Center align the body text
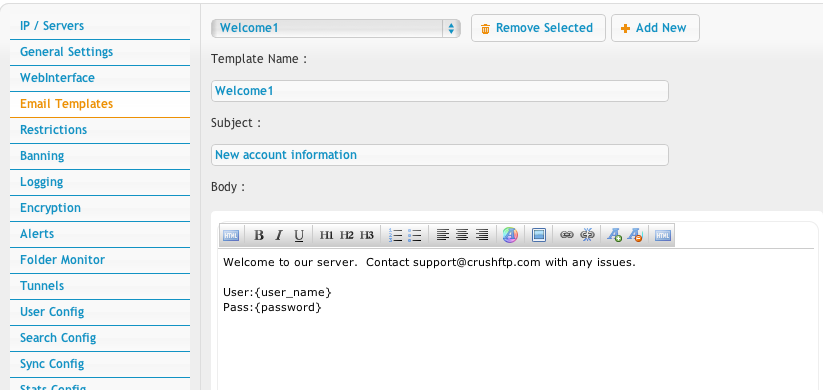823x390 pixels. coord(462,235)
